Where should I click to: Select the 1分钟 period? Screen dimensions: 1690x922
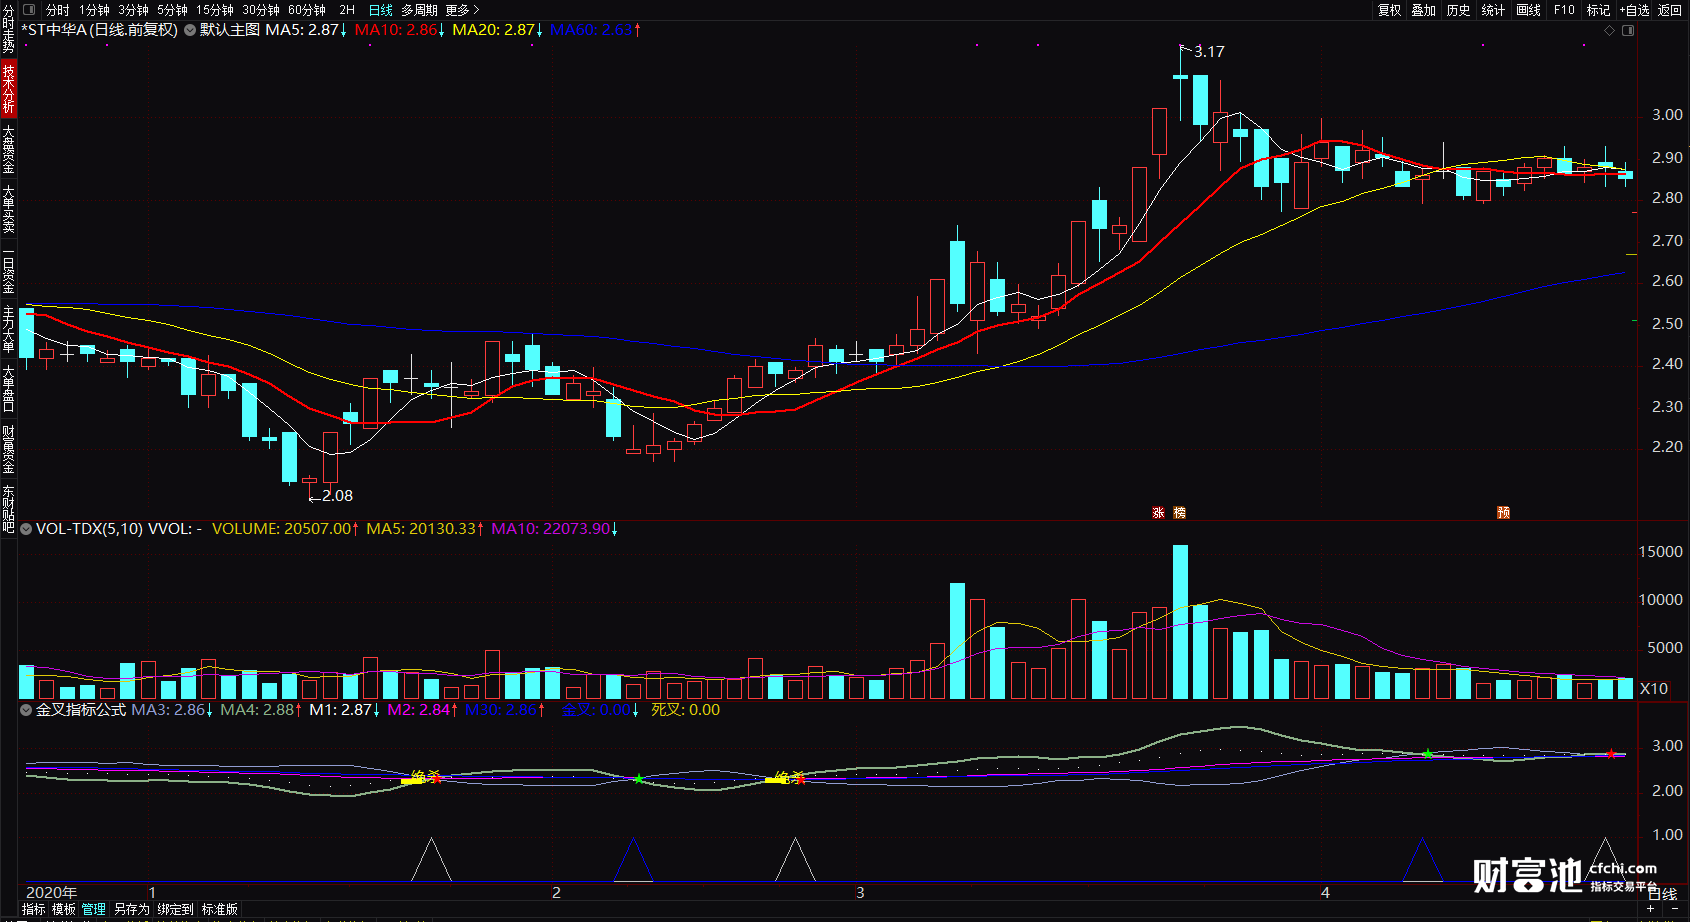click(94, 10)
